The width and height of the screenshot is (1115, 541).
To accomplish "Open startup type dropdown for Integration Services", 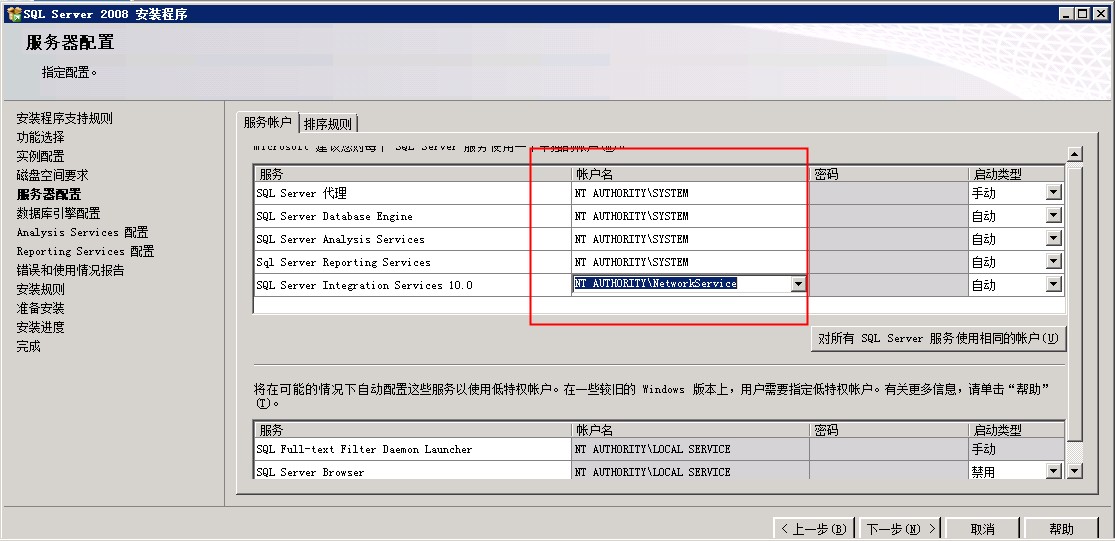I will pos(1054,285).
